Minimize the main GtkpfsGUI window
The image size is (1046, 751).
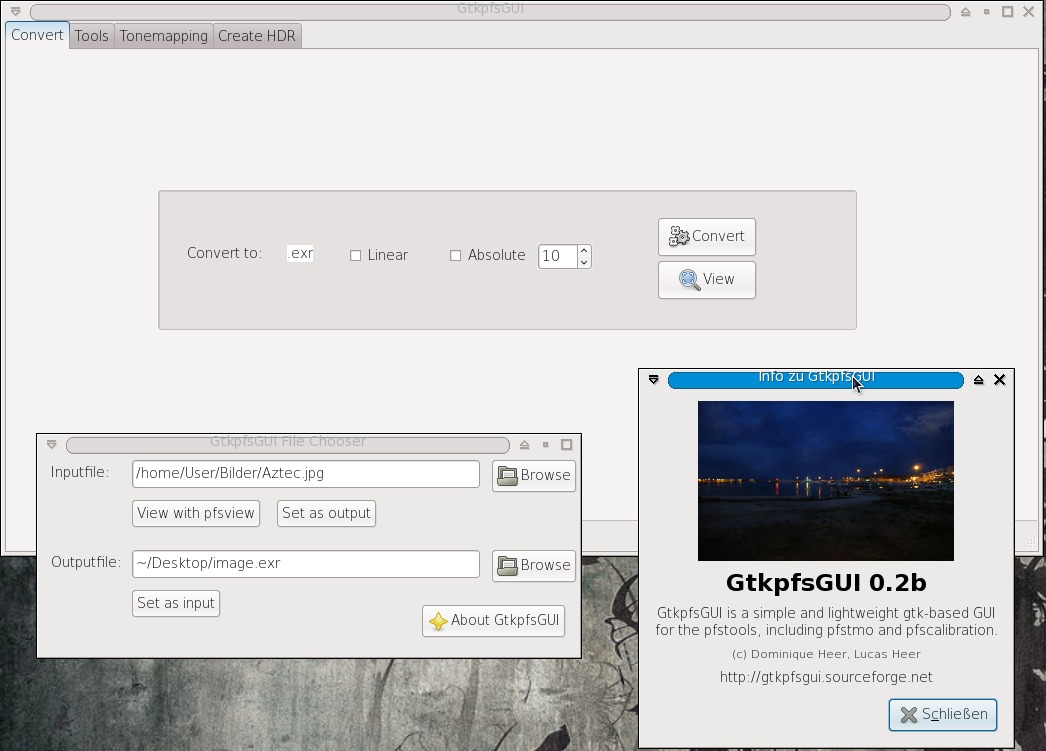(x=987, y=11)
